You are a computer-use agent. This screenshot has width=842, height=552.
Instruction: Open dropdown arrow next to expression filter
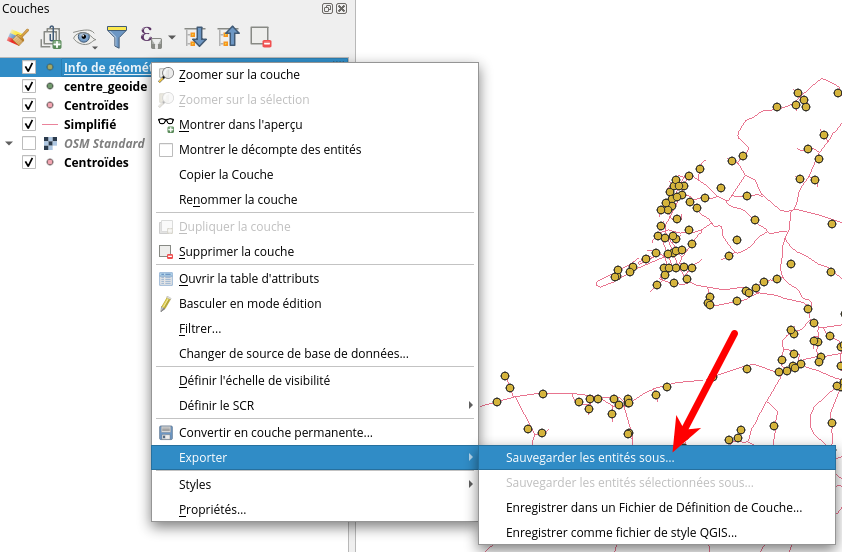click(171, 38)
